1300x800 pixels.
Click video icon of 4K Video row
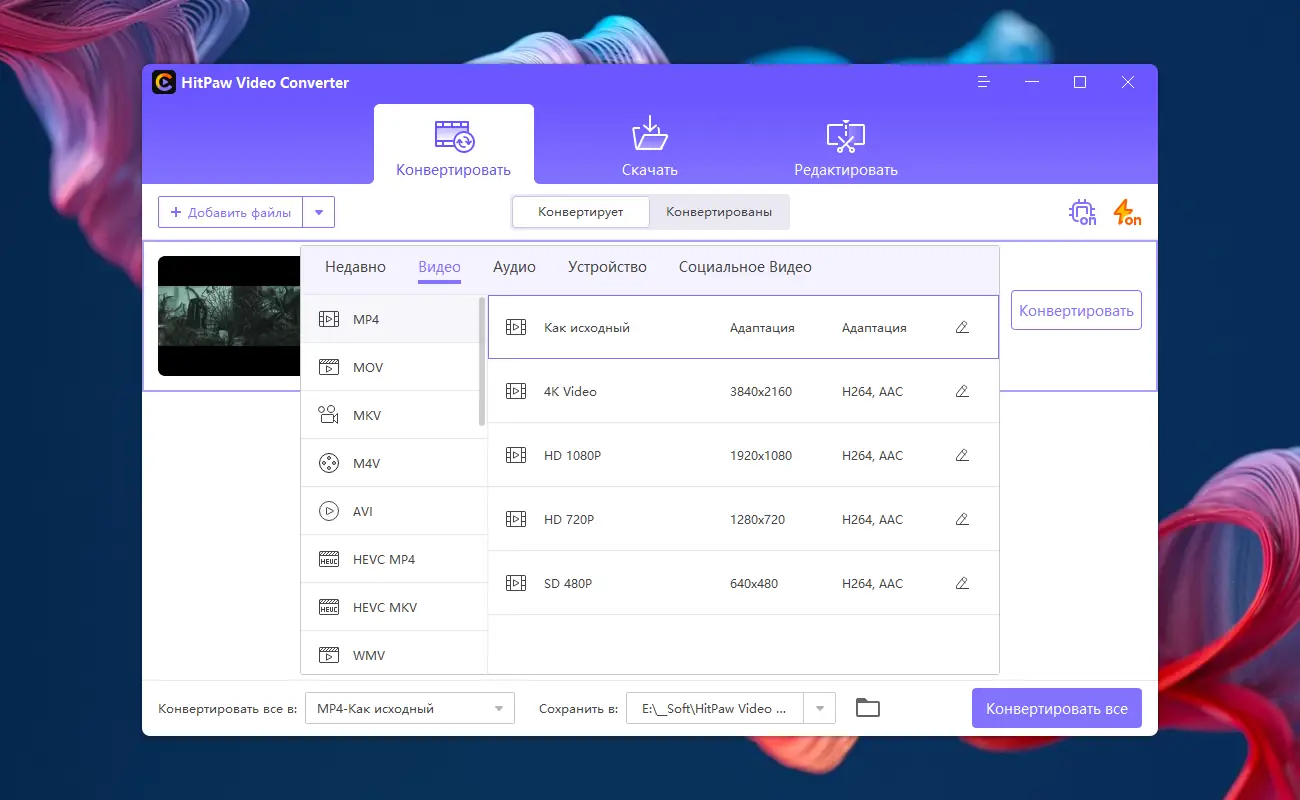click(x=516, y=391)
